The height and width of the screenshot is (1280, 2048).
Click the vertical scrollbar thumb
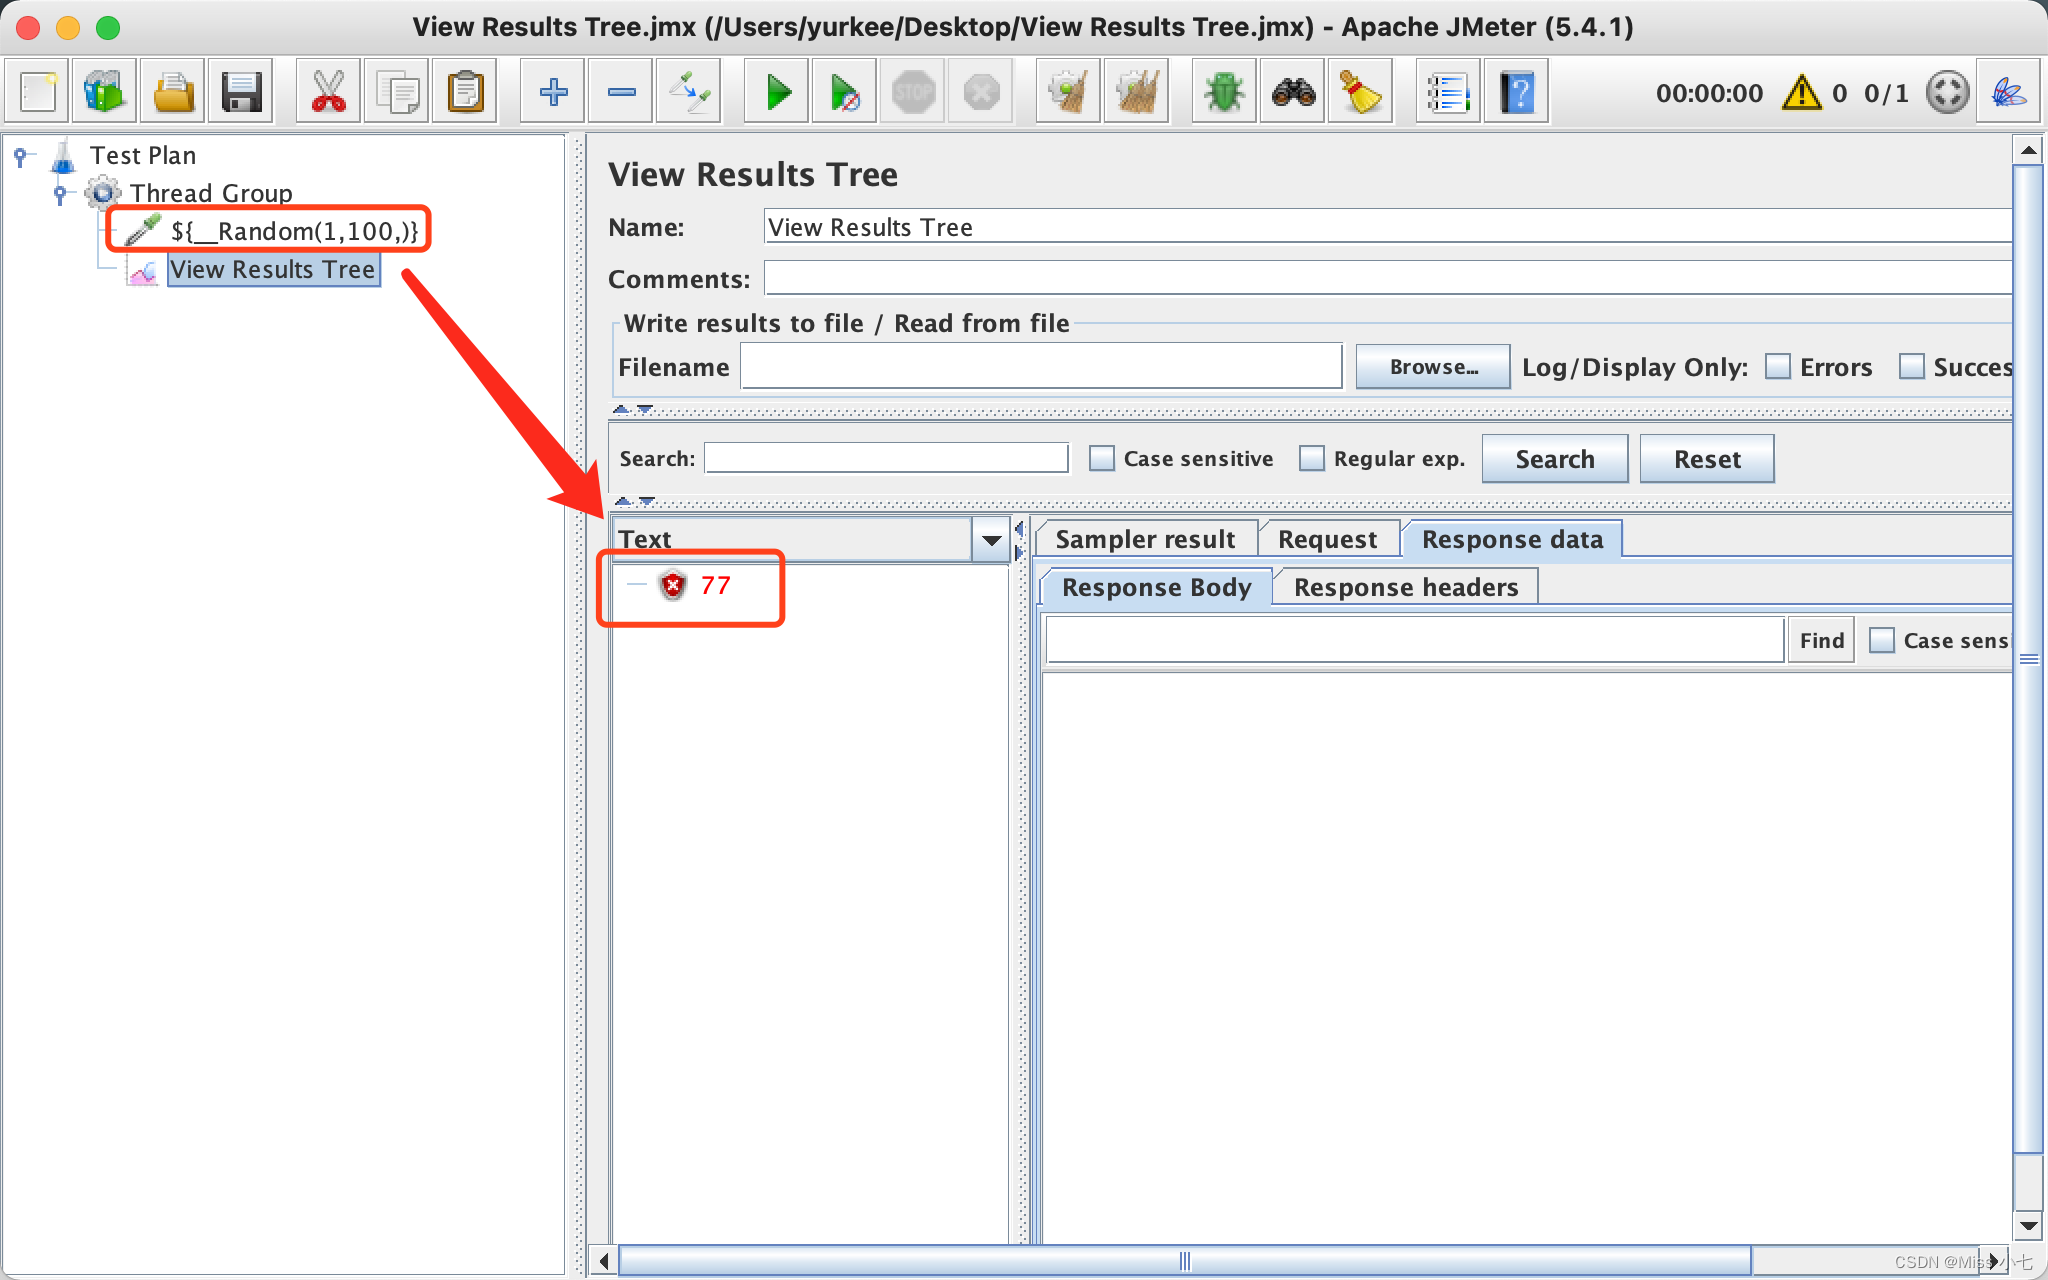click(2028, 659)
